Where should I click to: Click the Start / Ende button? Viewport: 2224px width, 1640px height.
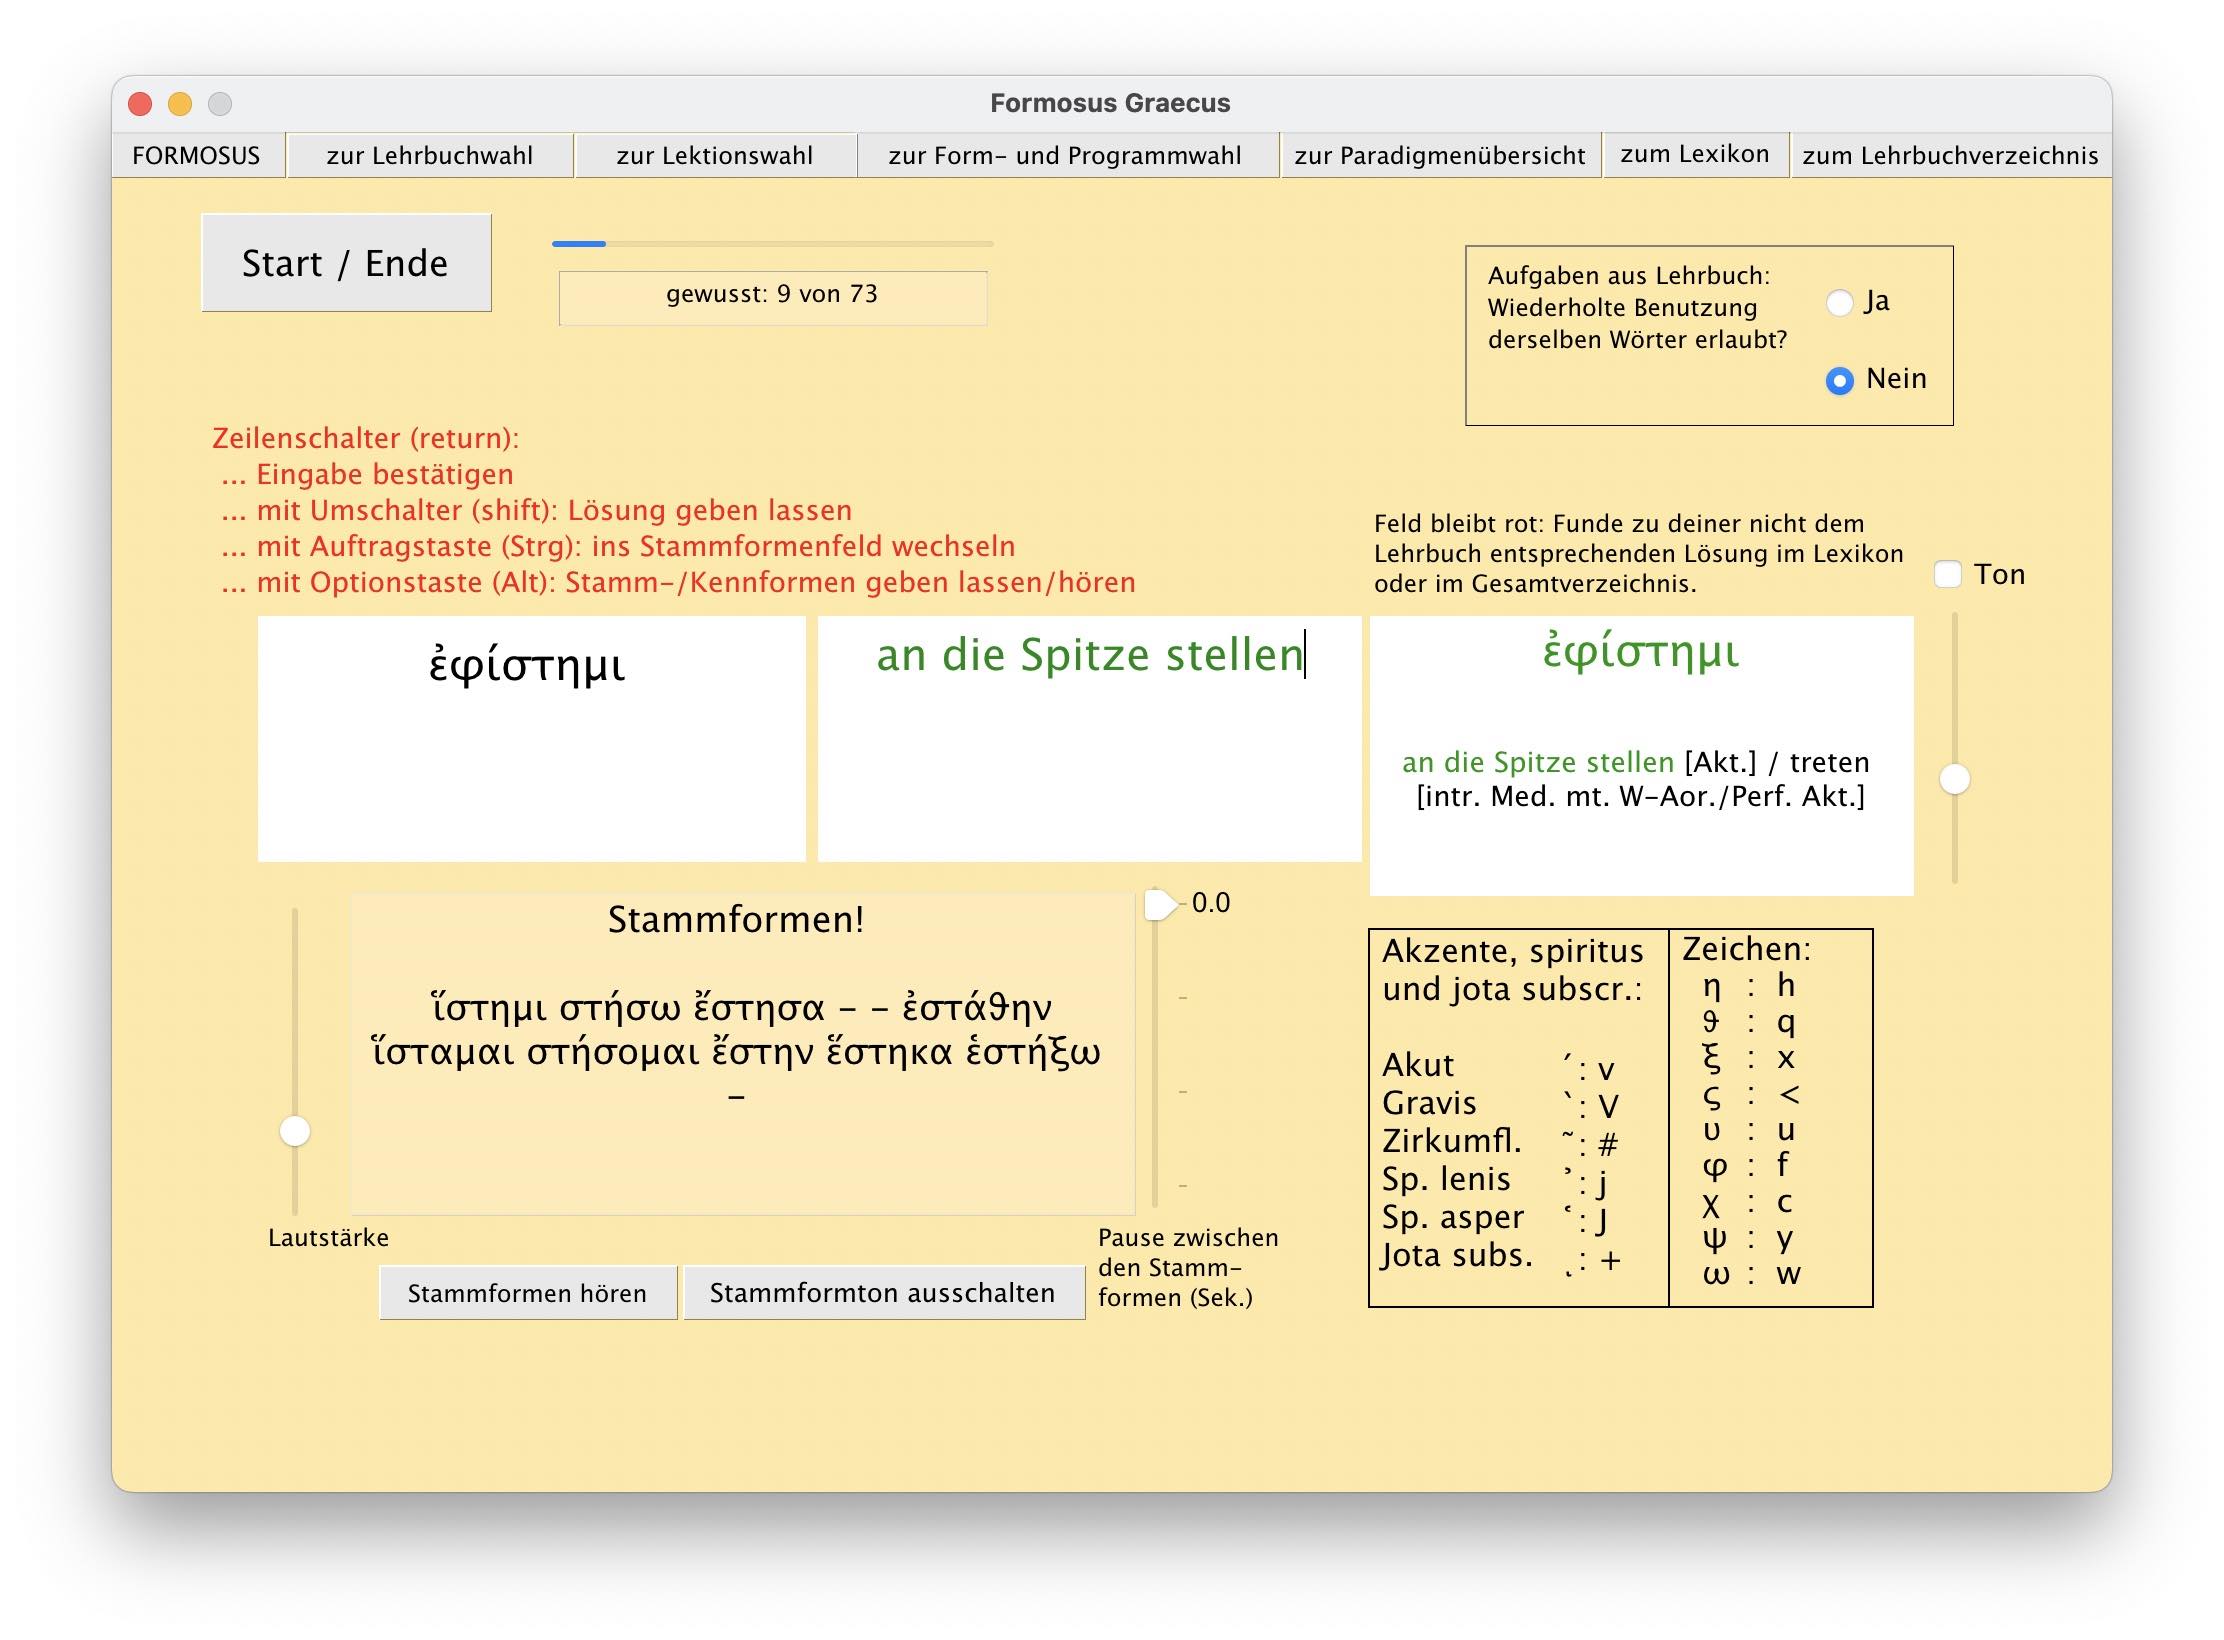(x=346, y=263)
